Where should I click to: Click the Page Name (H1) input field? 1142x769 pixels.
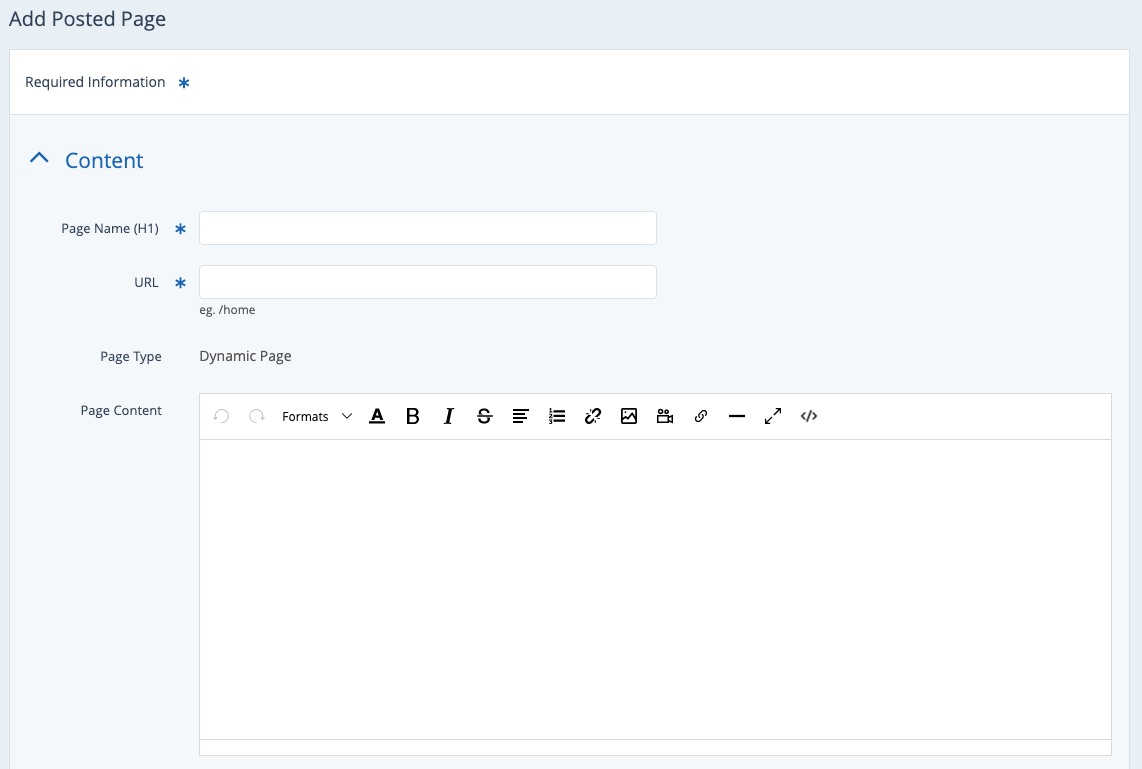pyautogui.click(x=428, y=228)
